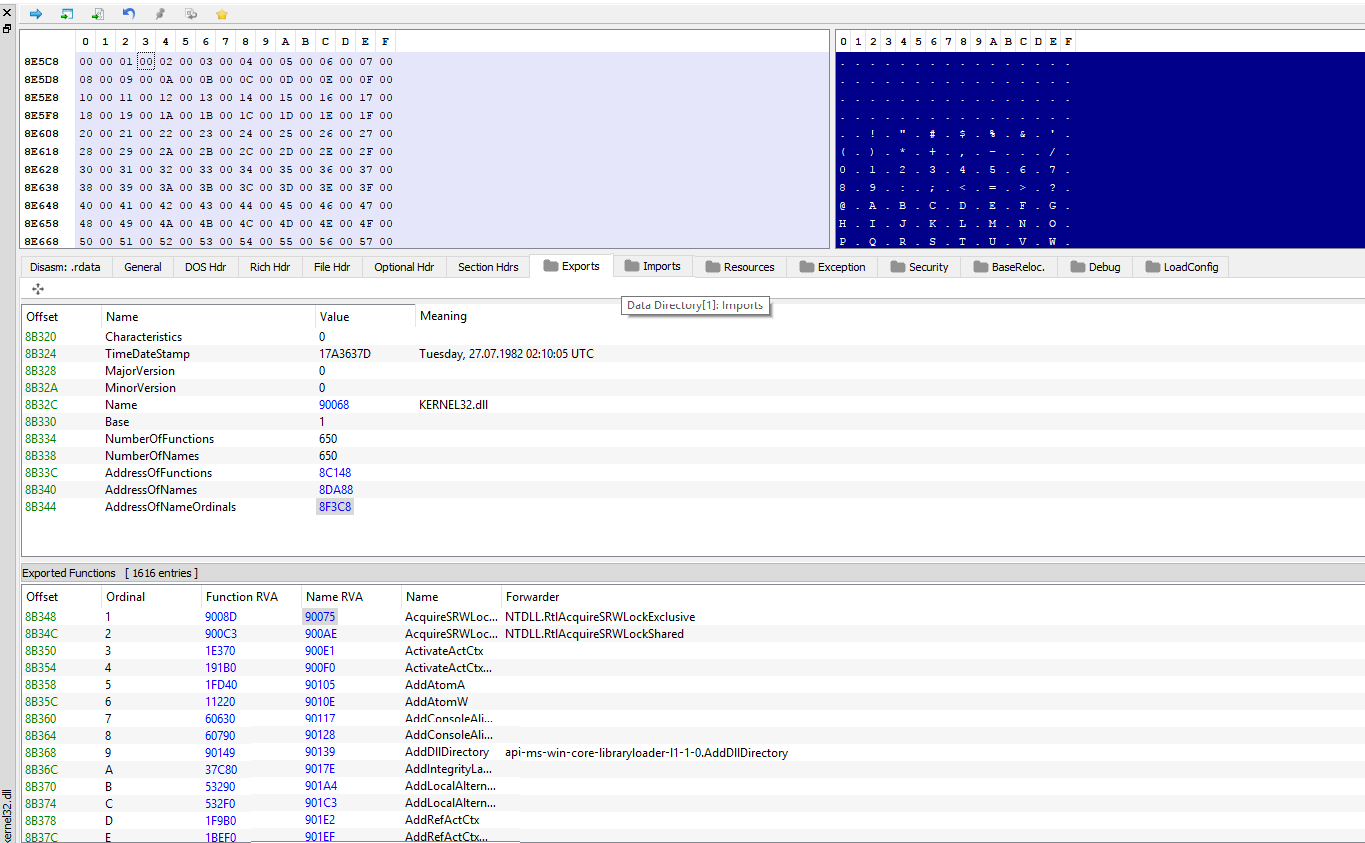Click the blue right arrow toolbar icon
The width and height of the screenshot is (1365, 843).
36,14
